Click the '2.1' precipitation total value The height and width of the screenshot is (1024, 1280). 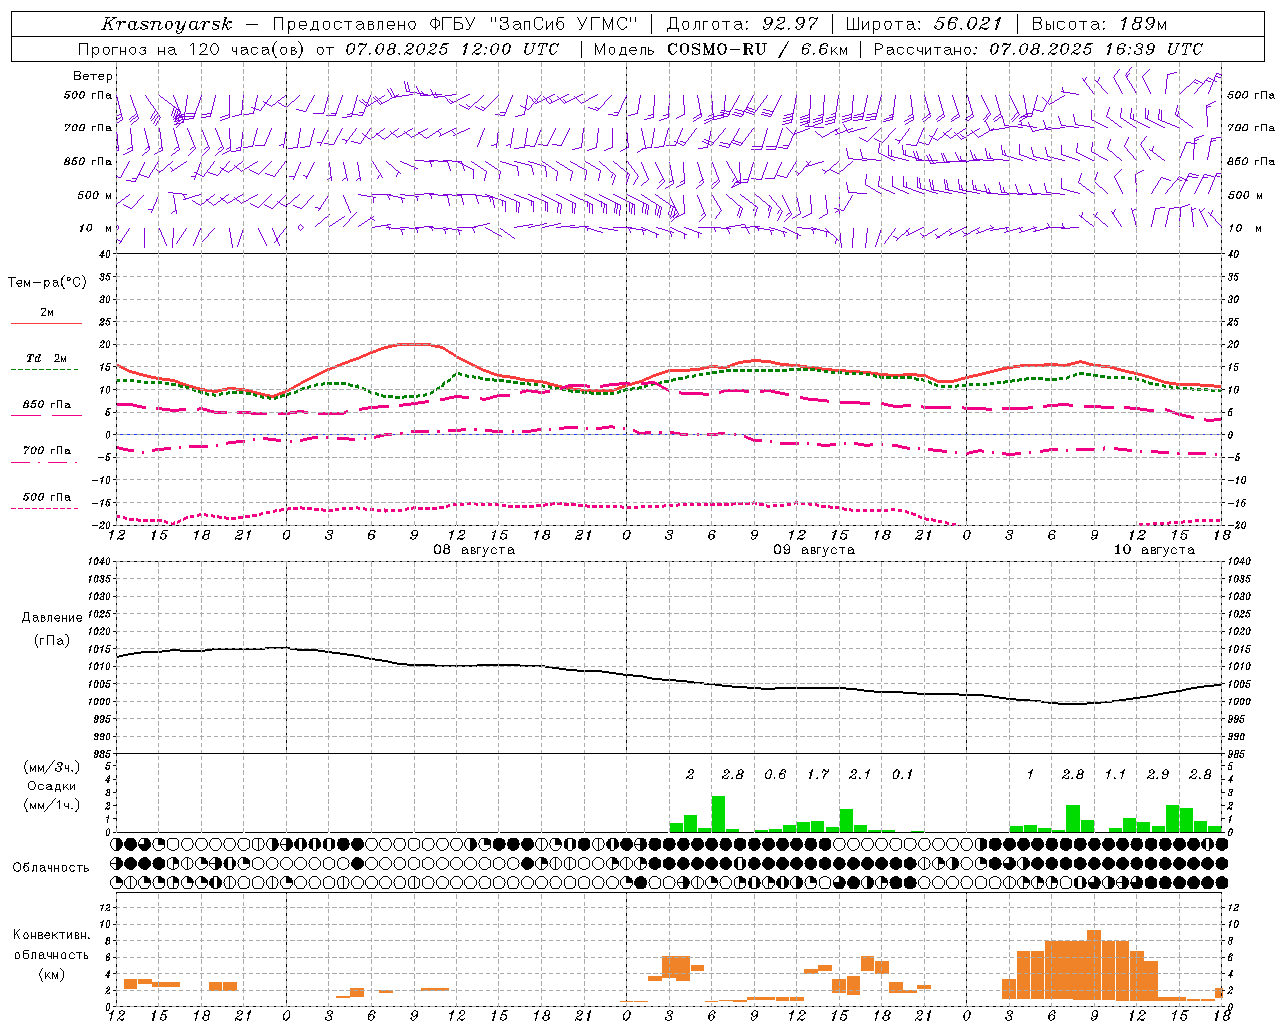click(x=860, y=775)
